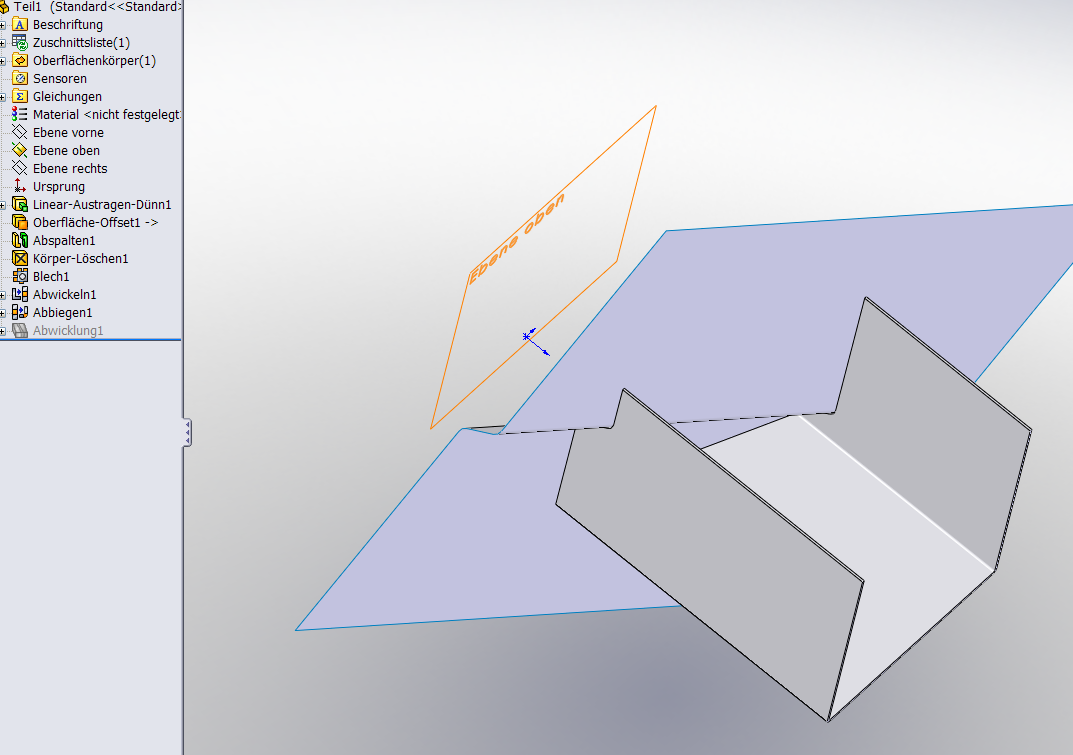1073x755 pixels.
Task: Select the 'Ebene rechts' label
Action: point(70,168)
